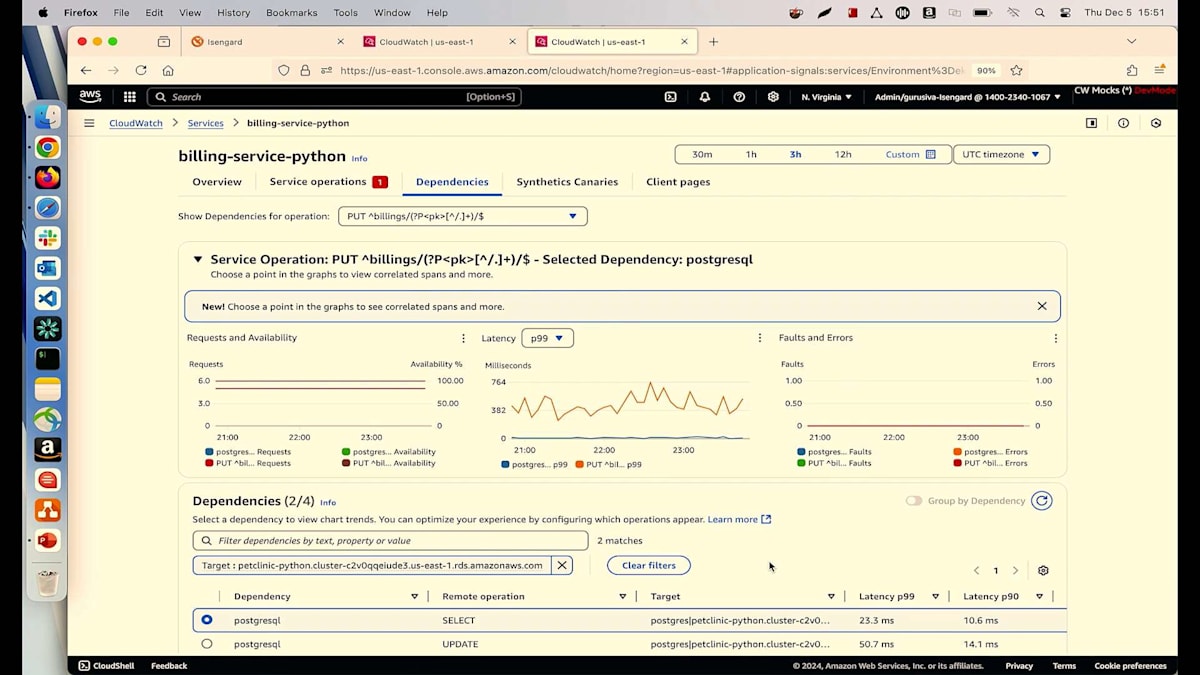This screenshot has height=675, width=1200.
Task: Set time range to 30m
Action: 702,154
